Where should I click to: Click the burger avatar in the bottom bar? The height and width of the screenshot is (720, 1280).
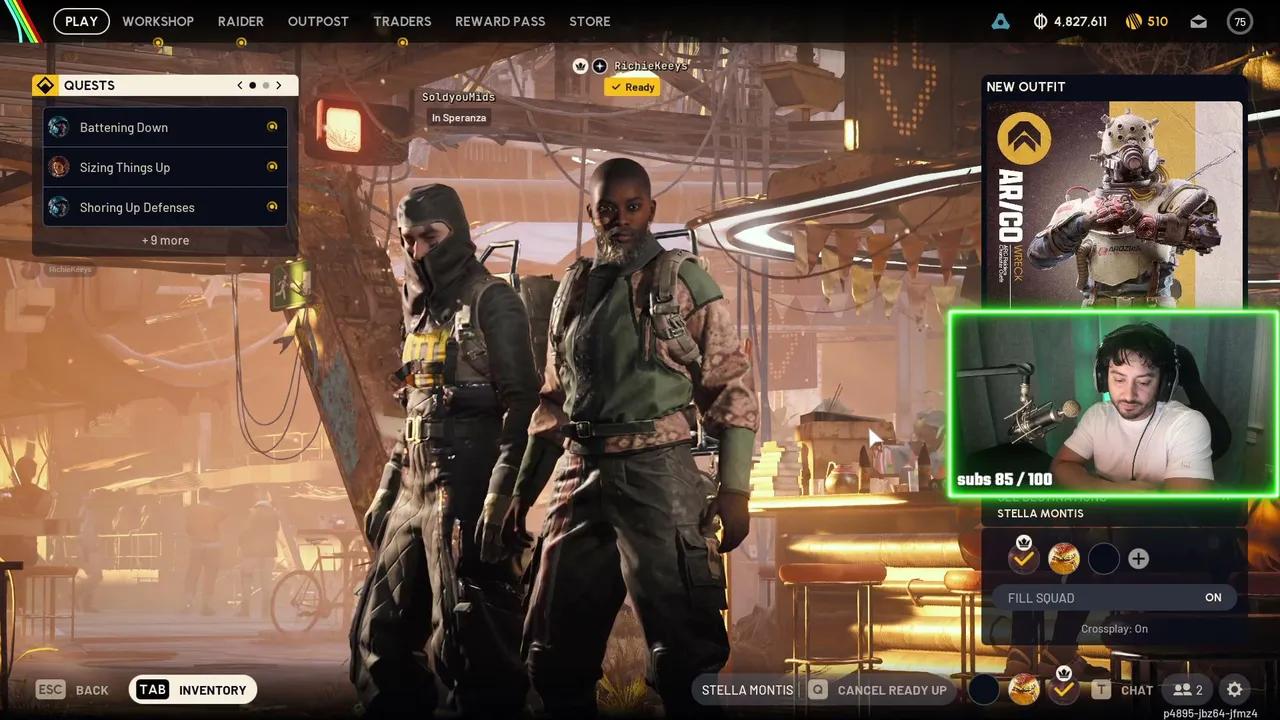coord(1023,689)
